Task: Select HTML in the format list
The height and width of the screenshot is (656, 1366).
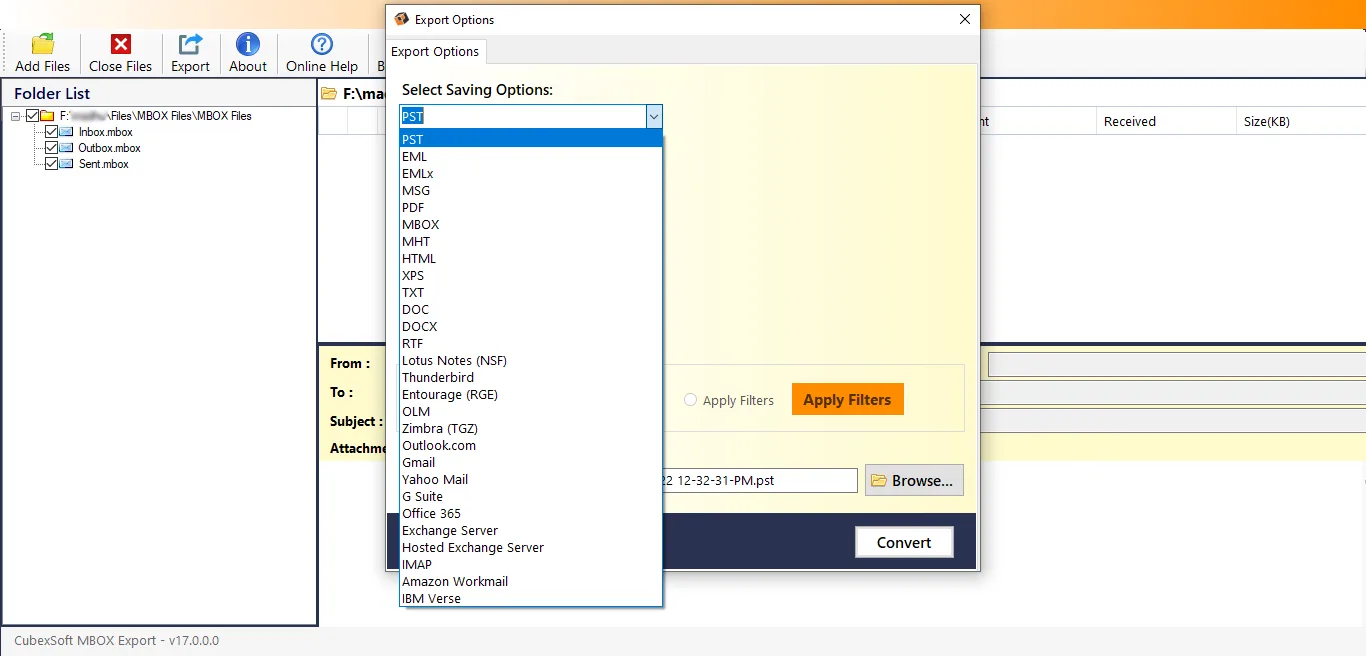Action: (x=531, y=258)
